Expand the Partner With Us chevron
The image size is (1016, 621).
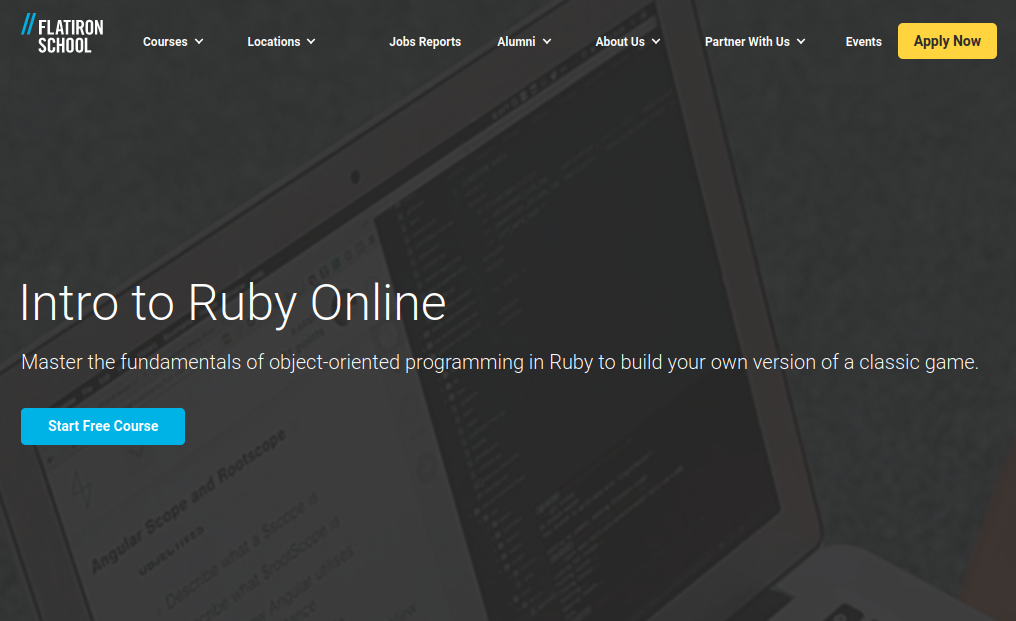tap(801, 41)
